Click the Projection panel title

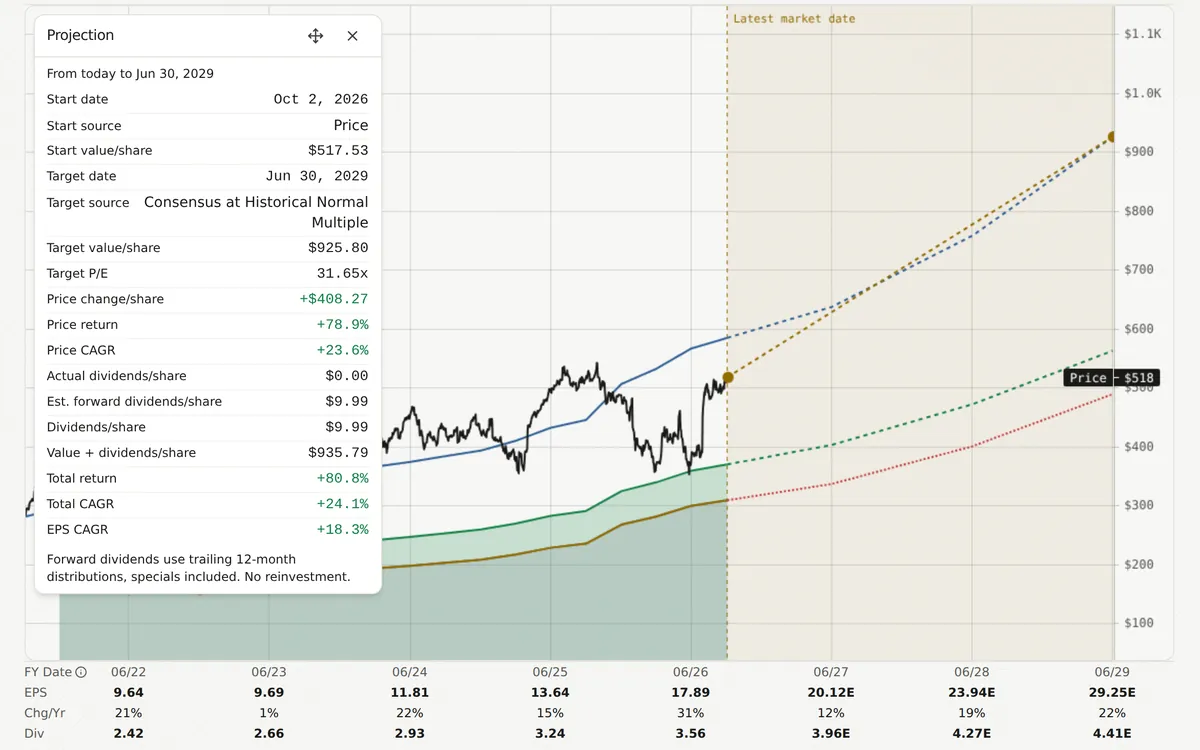80,35
